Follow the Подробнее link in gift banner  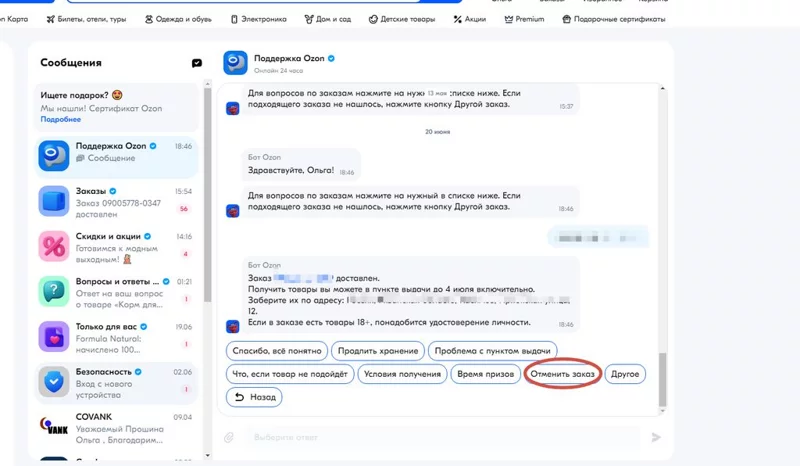tap(60, 119)
